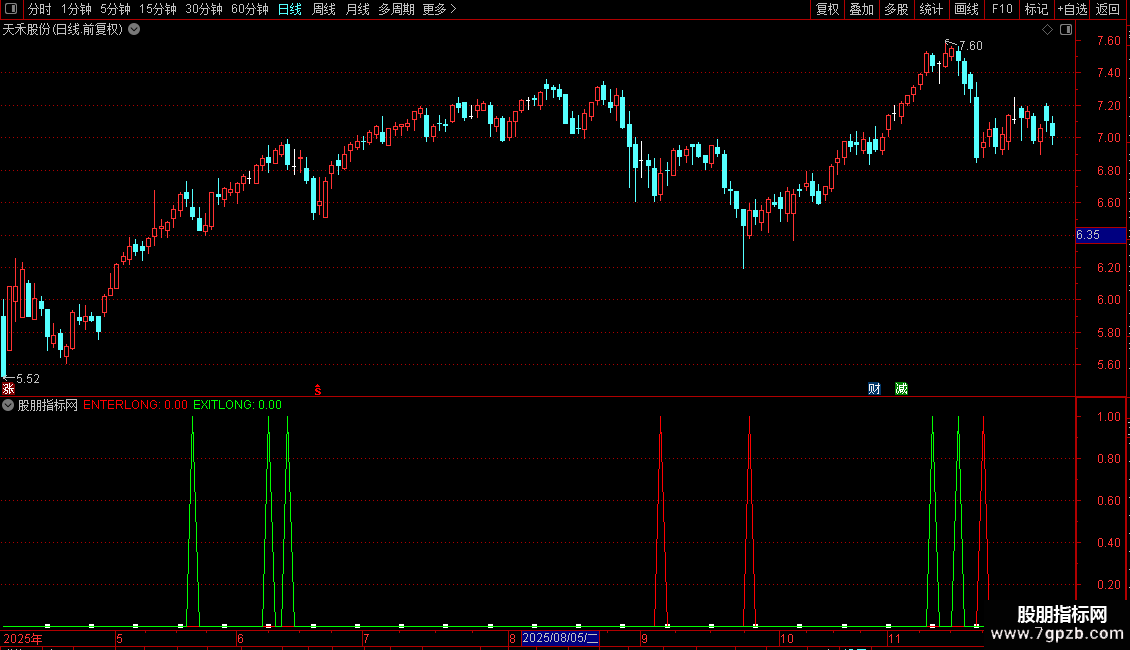Viewport: 1130px width, 650px height.
Task: Select the 30分钟 period tab
Action: click(x=204, y=9)
